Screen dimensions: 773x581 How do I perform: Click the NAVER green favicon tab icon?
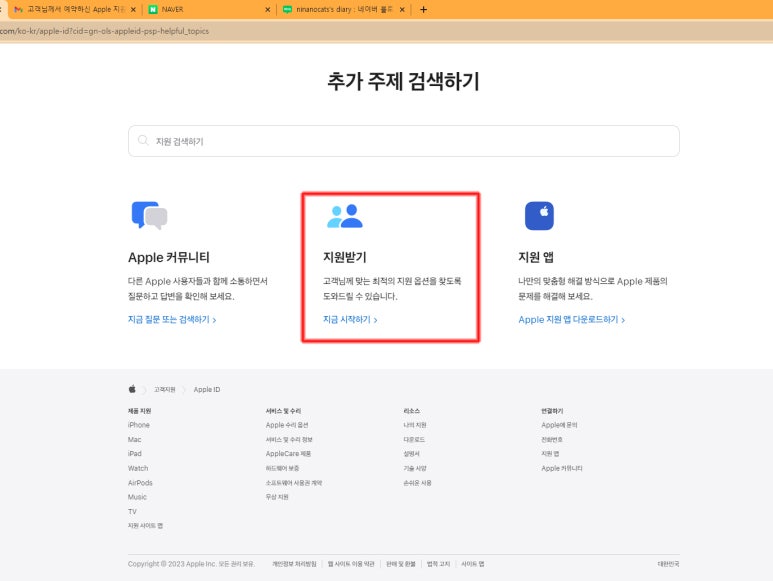pos(153,9)
